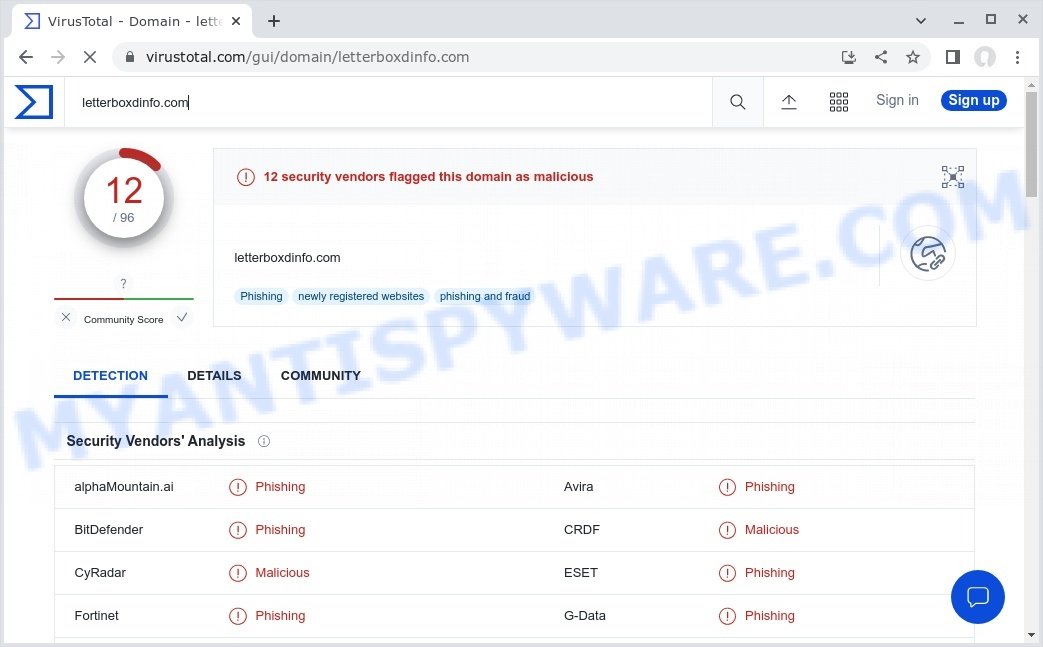The image size is (1043, 647).
Task: Close the VirusTotal browser tab
Action: tap(235, 21)
